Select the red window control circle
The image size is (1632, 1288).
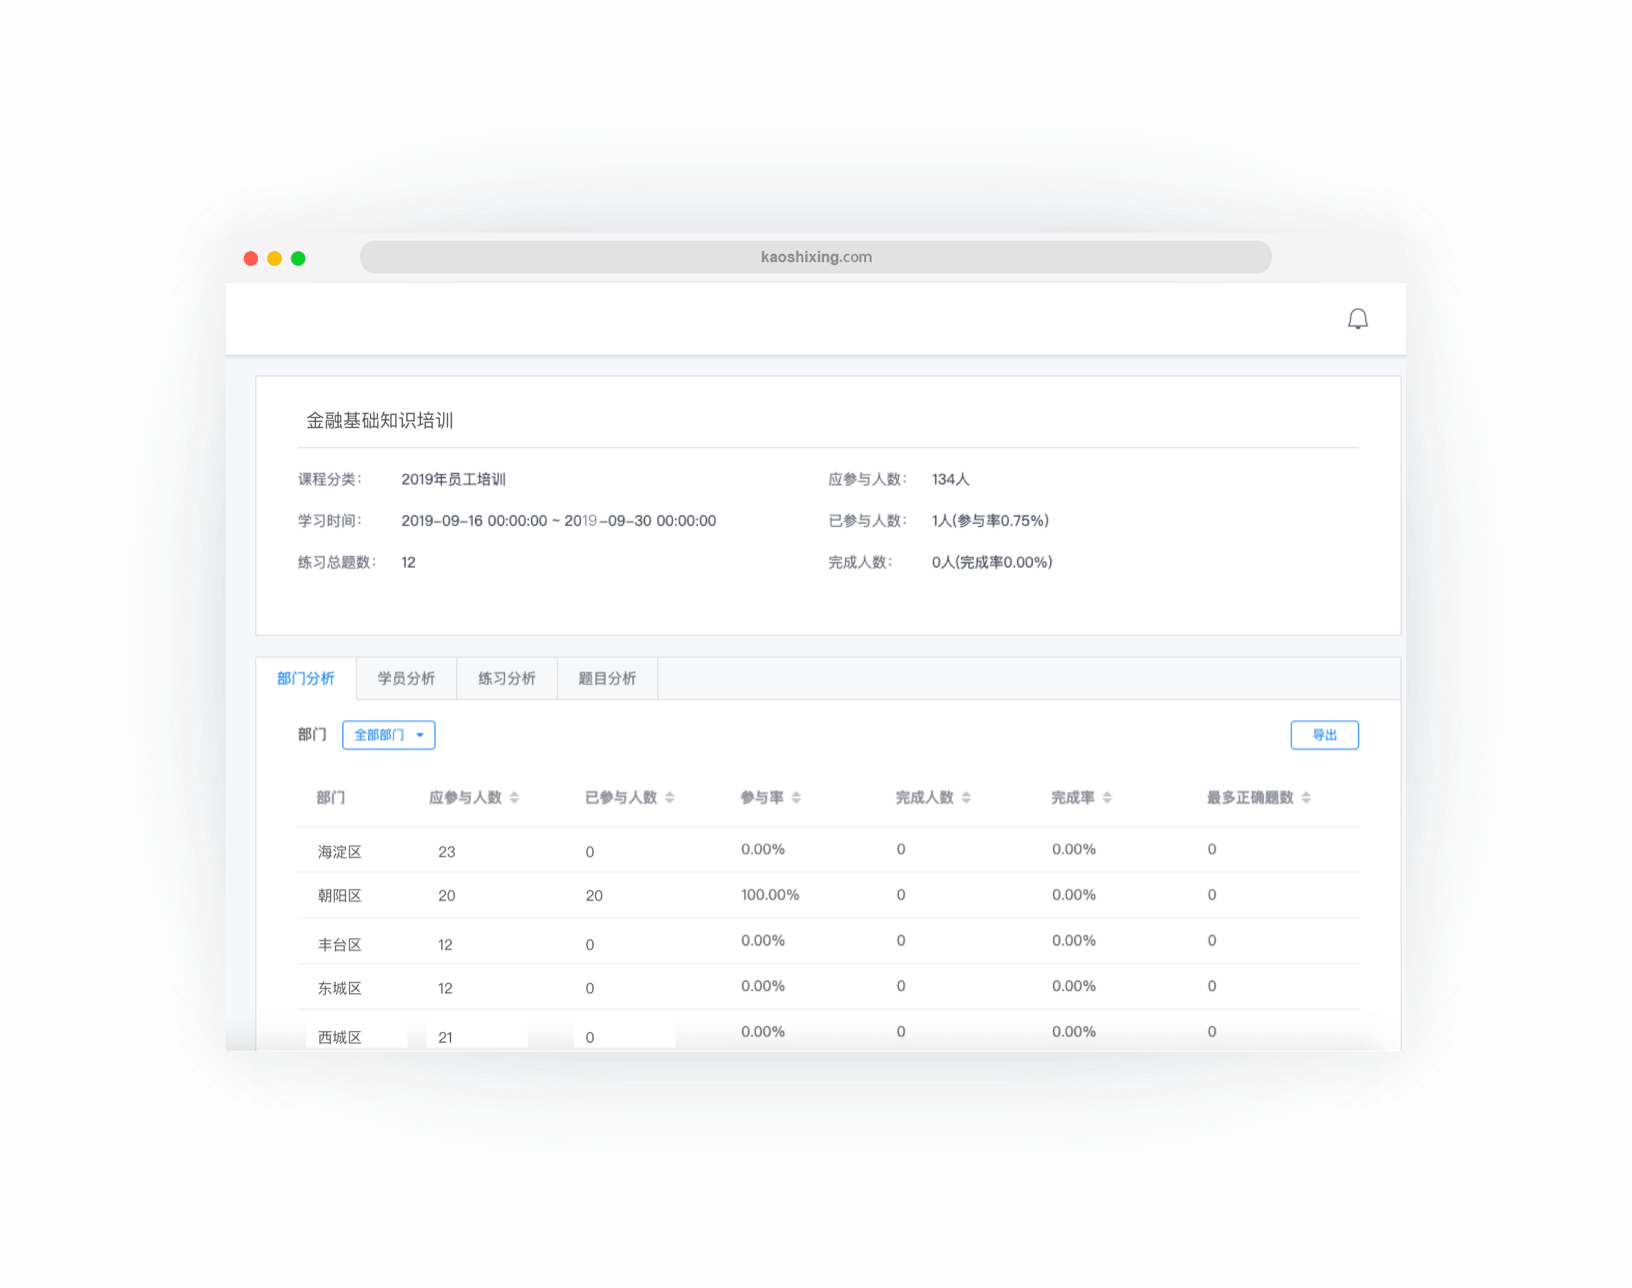(x=251, y=257)
